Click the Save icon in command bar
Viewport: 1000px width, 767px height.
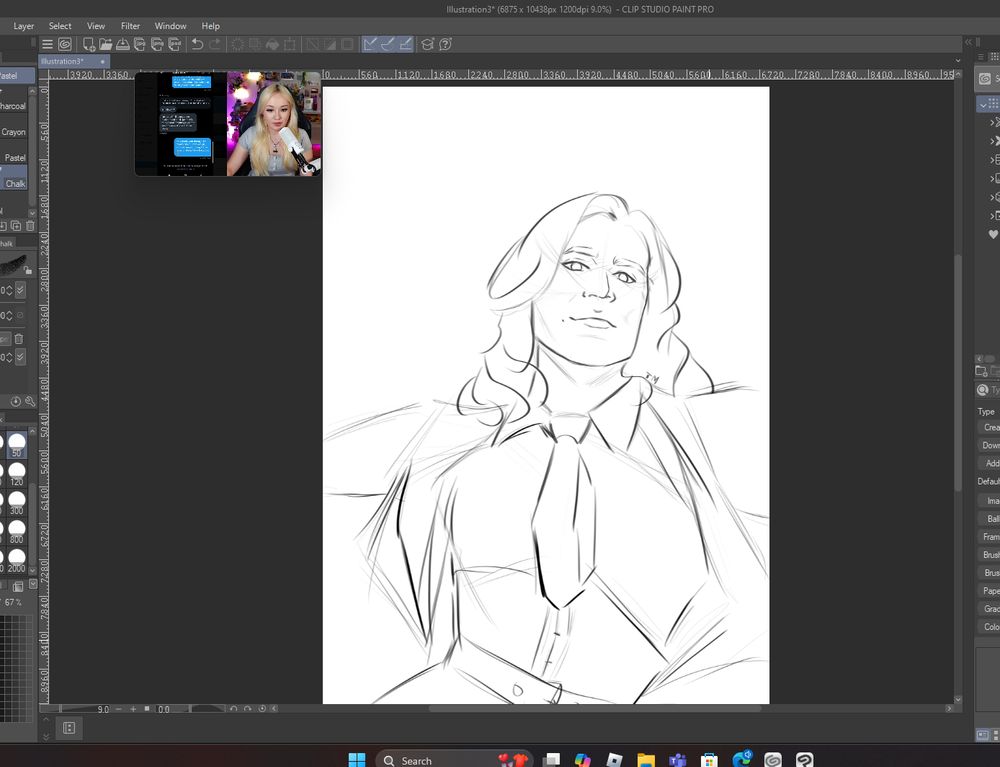coord(122,44)
